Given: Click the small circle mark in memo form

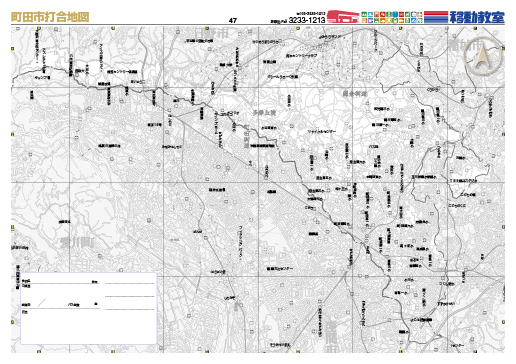Looking at the screenshot, I should pyautogui.click(x=96, y=304).
